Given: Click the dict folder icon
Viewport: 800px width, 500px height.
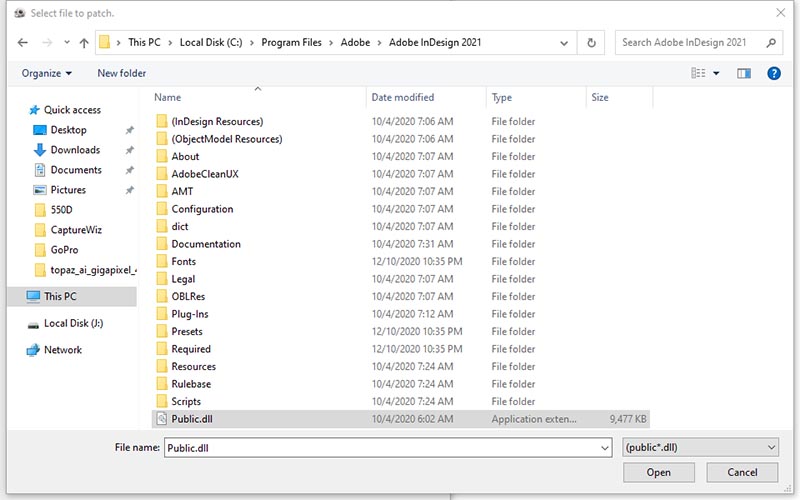Looking at the screenshot, I should point(162,227).
